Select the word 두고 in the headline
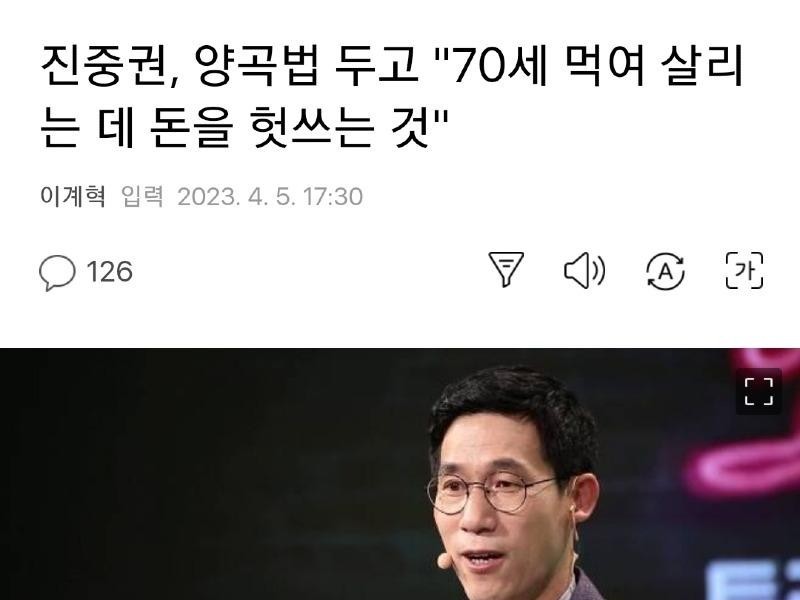This screenshot has width=800, height=600. tap(377, 65)
